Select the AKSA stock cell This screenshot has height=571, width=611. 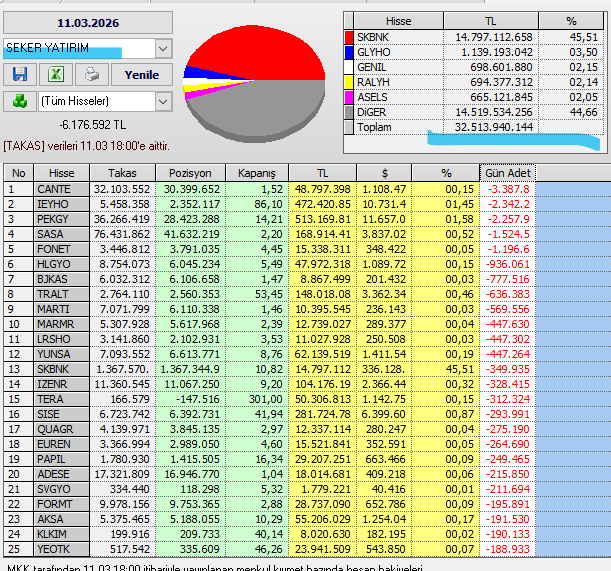[62, 520]
